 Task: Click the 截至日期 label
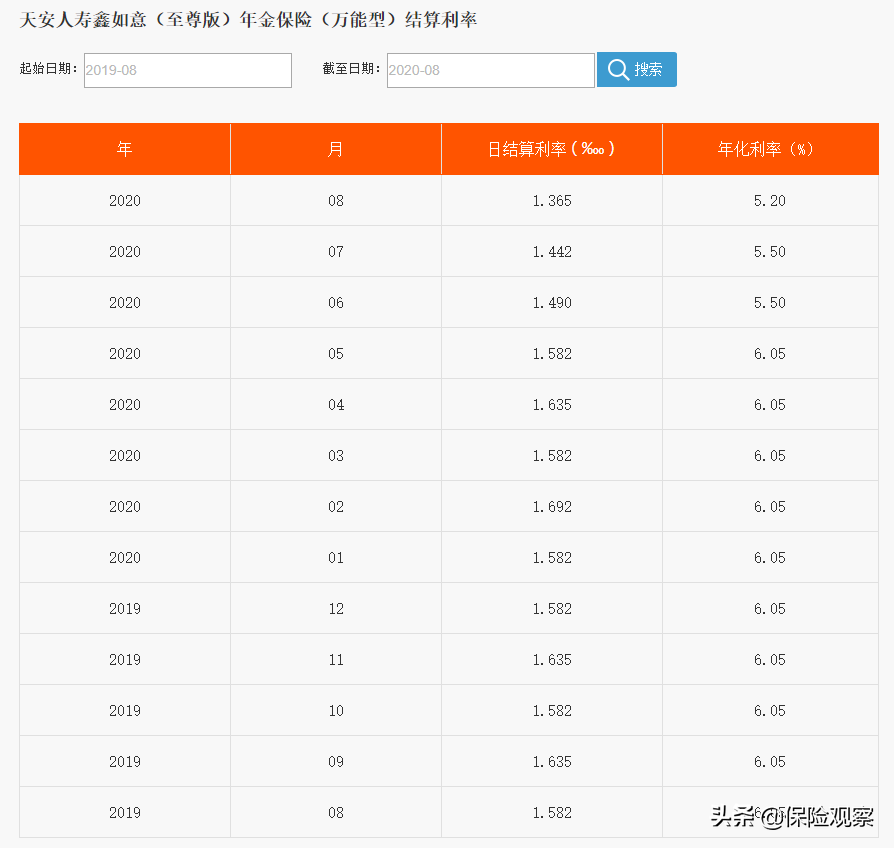tap(351, 69)
